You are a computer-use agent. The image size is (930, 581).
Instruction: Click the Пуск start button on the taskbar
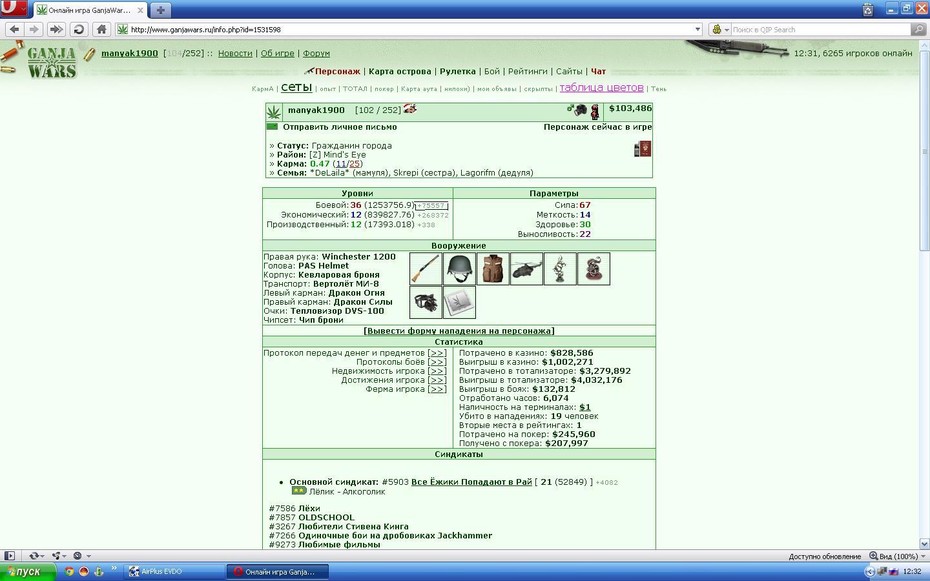click(x=28, y=572)
